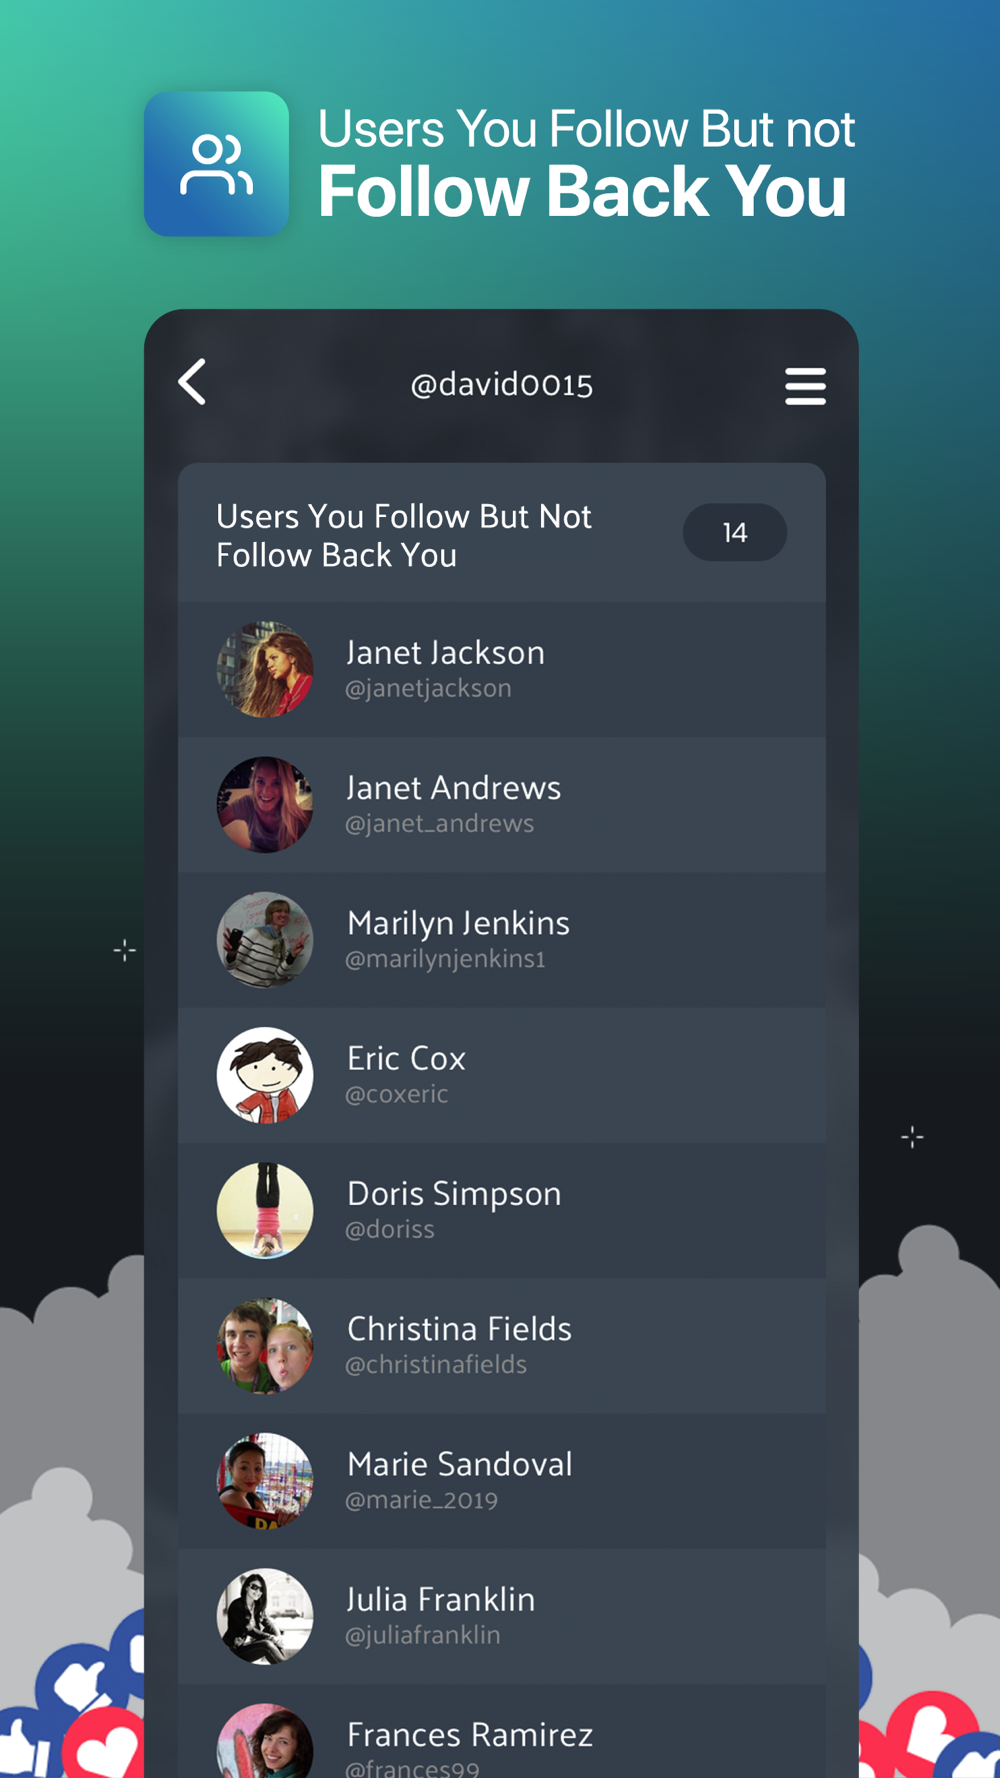Tap Frances Ramirez's avatar
The height and width of the screenshot is (1778, 1000).
(x=265, y=1741)
